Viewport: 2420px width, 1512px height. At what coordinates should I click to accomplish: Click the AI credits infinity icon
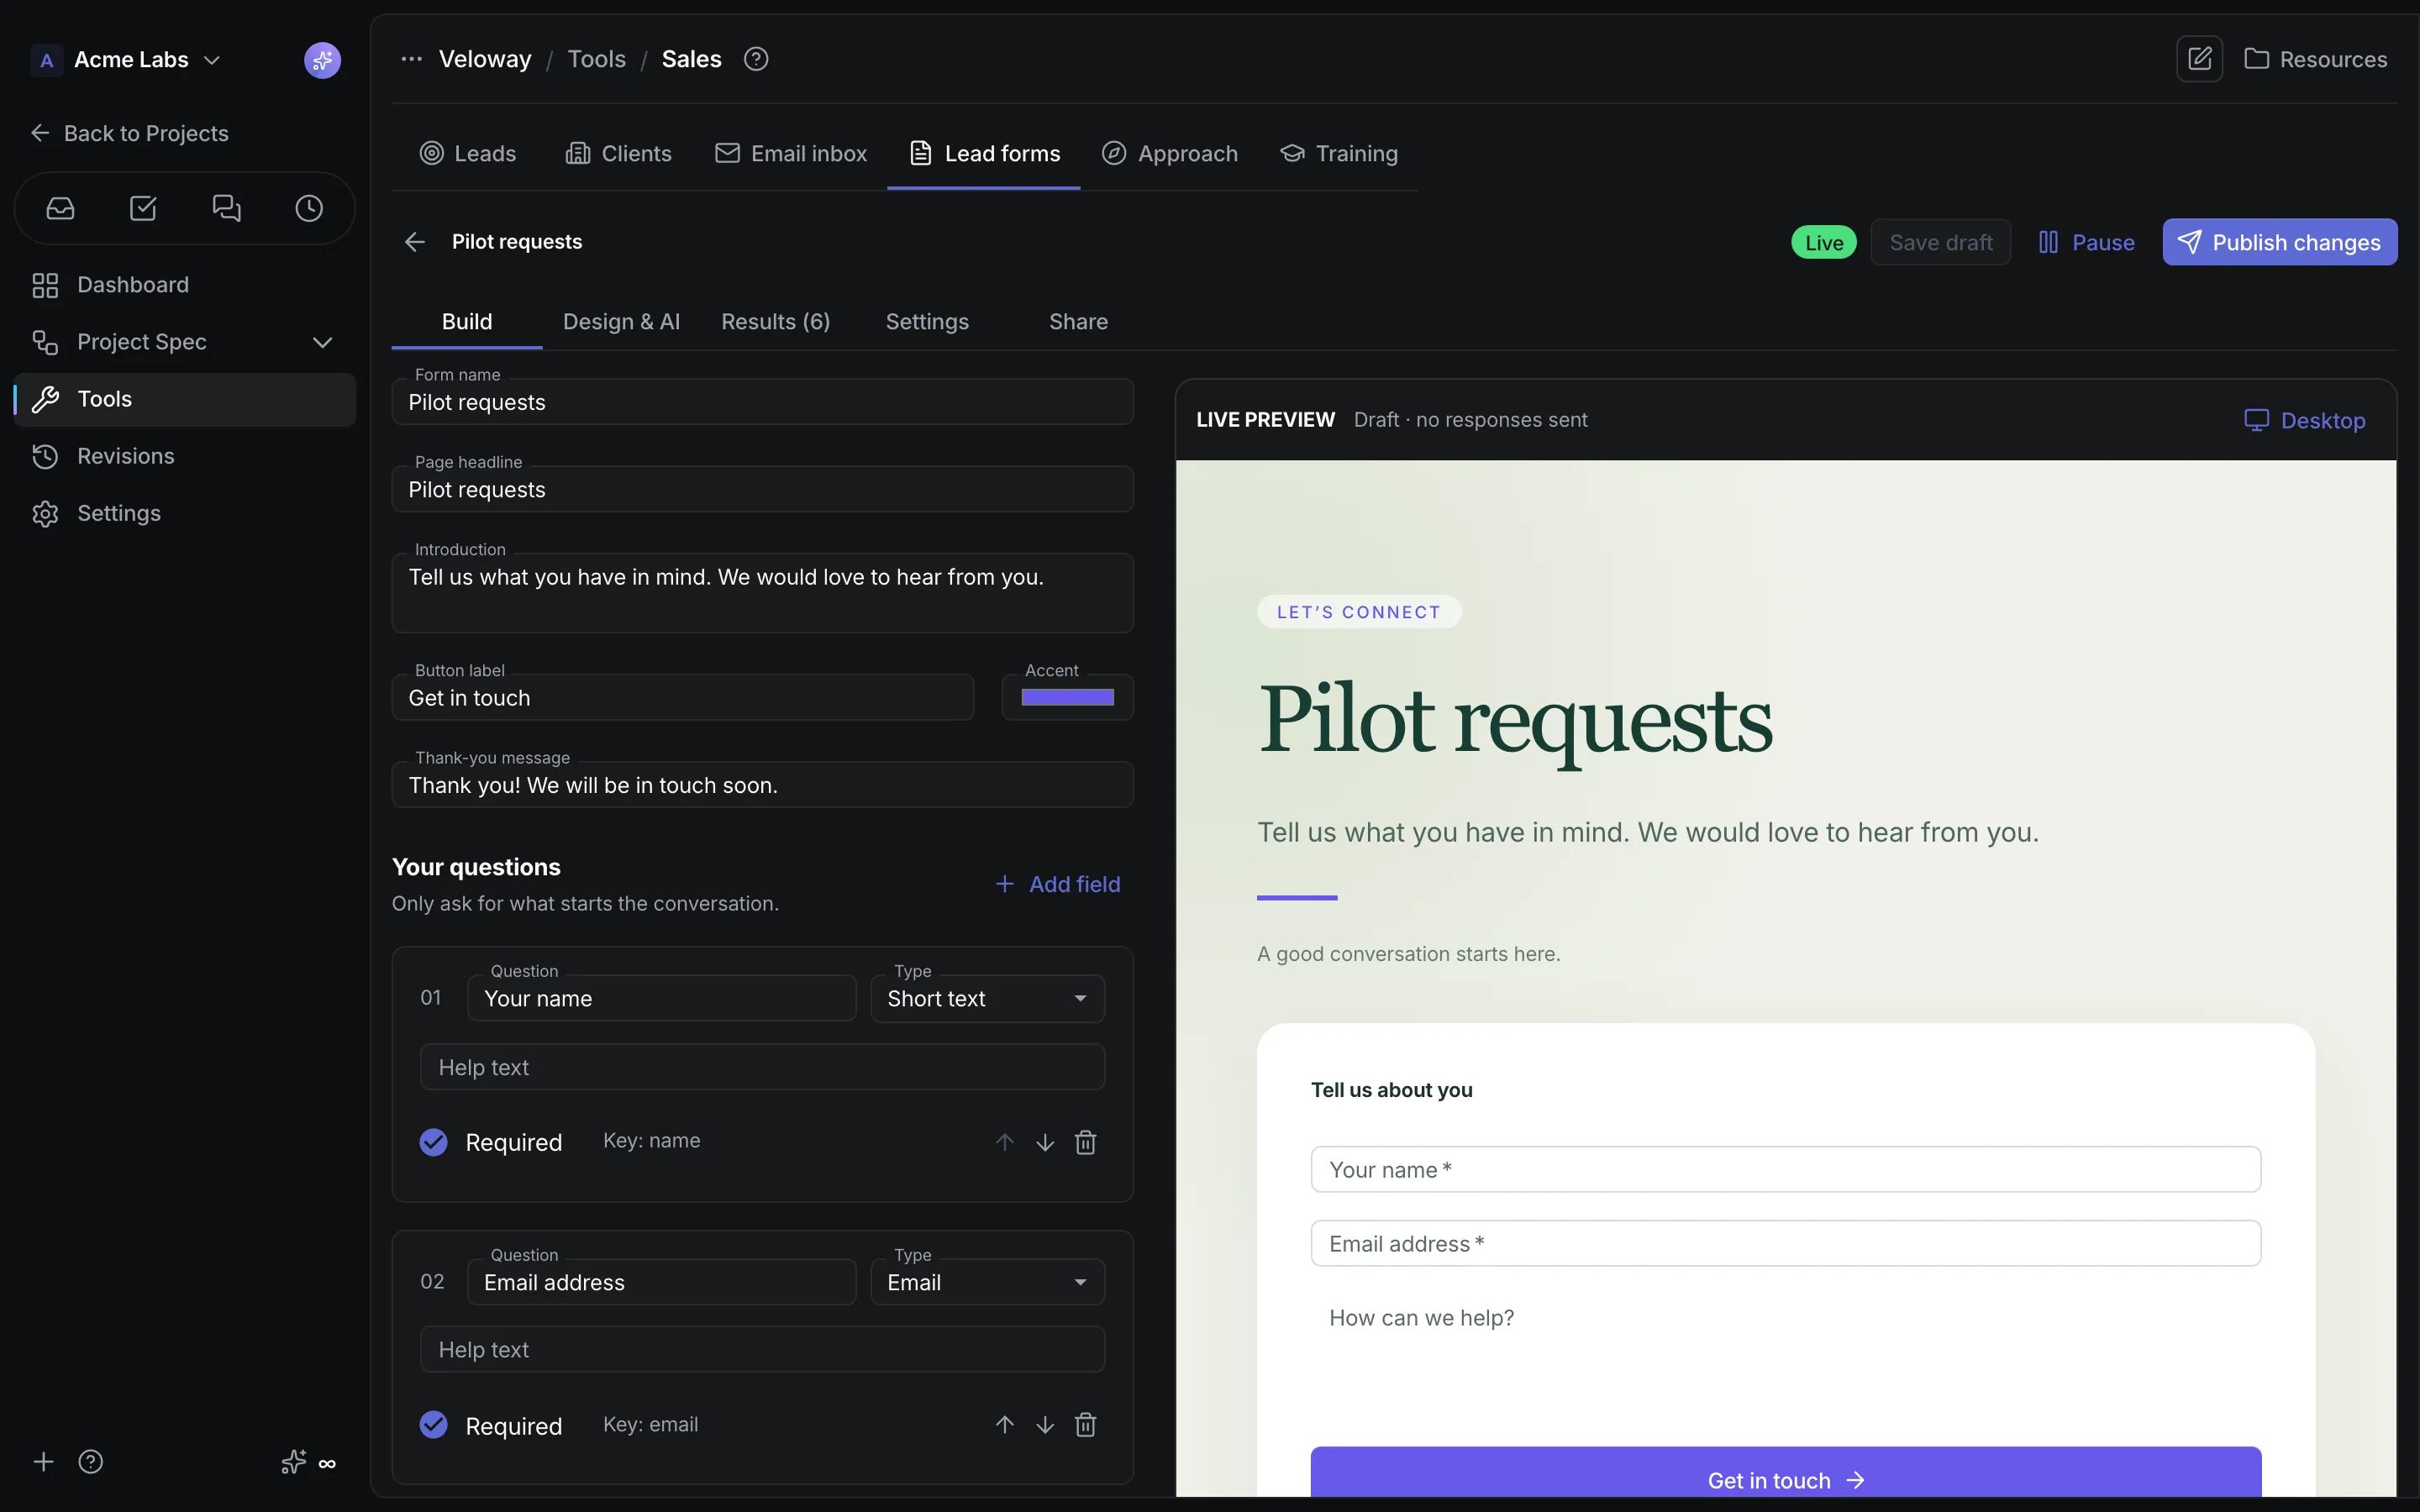[x=308, y=1463]
